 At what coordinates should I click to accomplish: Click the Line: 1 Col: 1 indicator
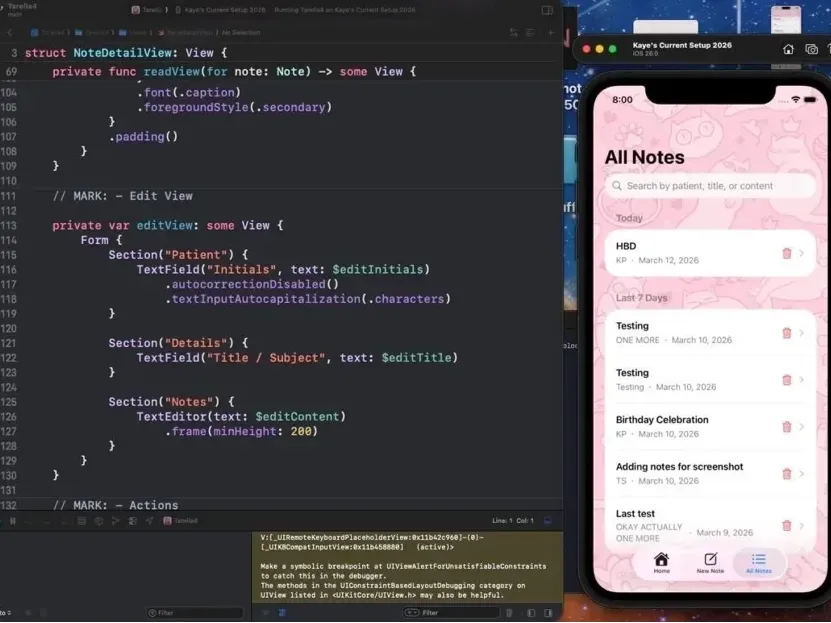(512, 521)
